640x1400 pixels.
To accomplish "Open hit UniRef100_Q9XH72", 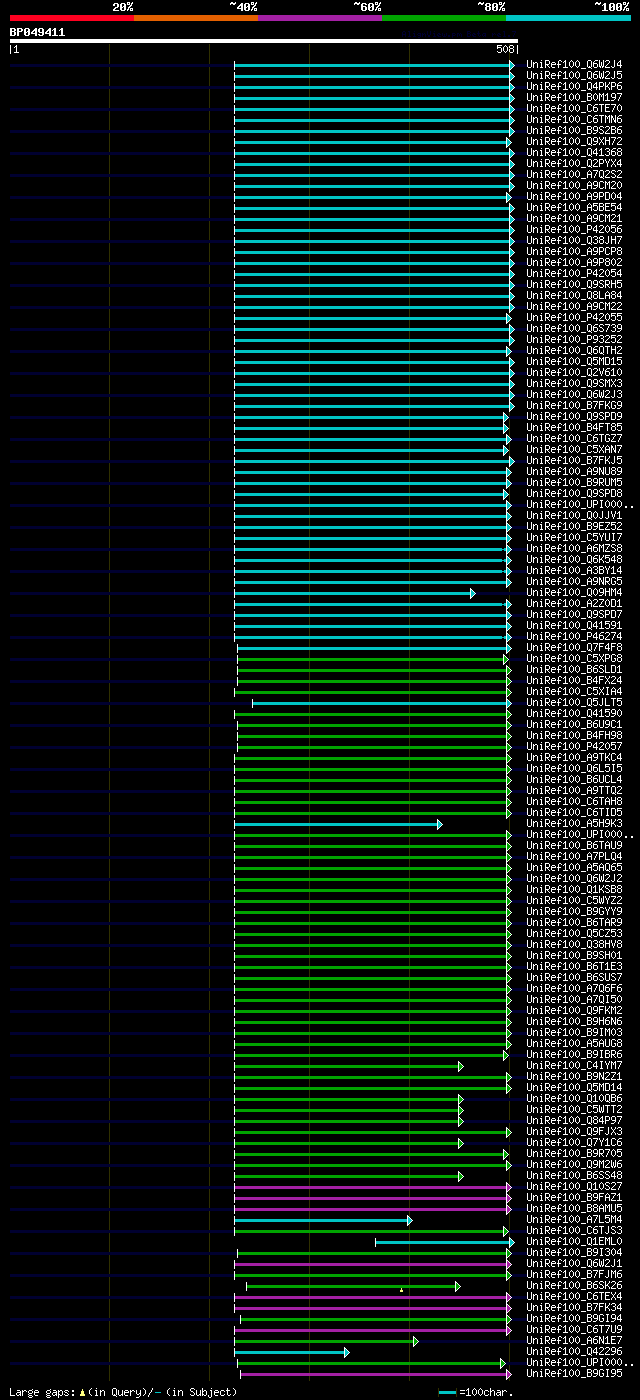I will click(574, 142).
